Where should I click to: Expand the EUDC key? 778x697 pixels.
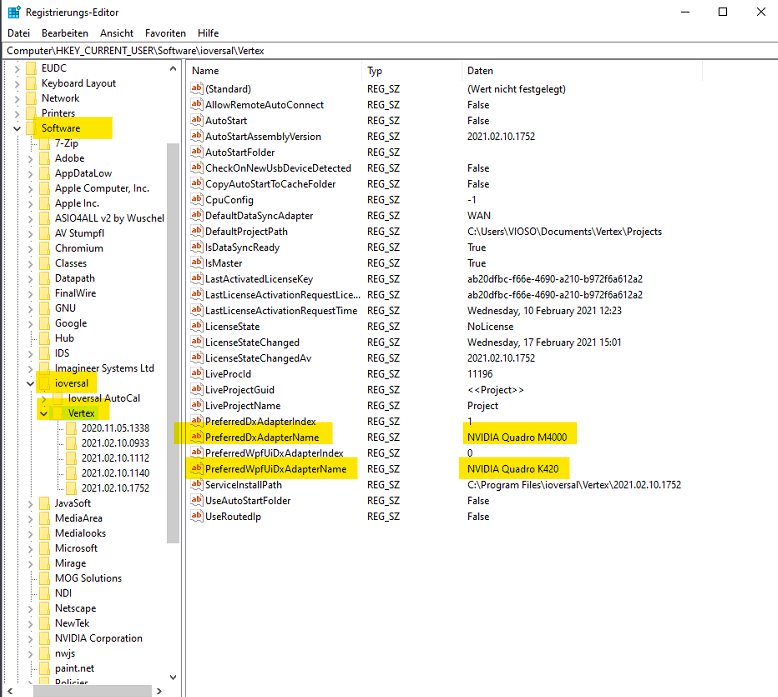[17, 68]
